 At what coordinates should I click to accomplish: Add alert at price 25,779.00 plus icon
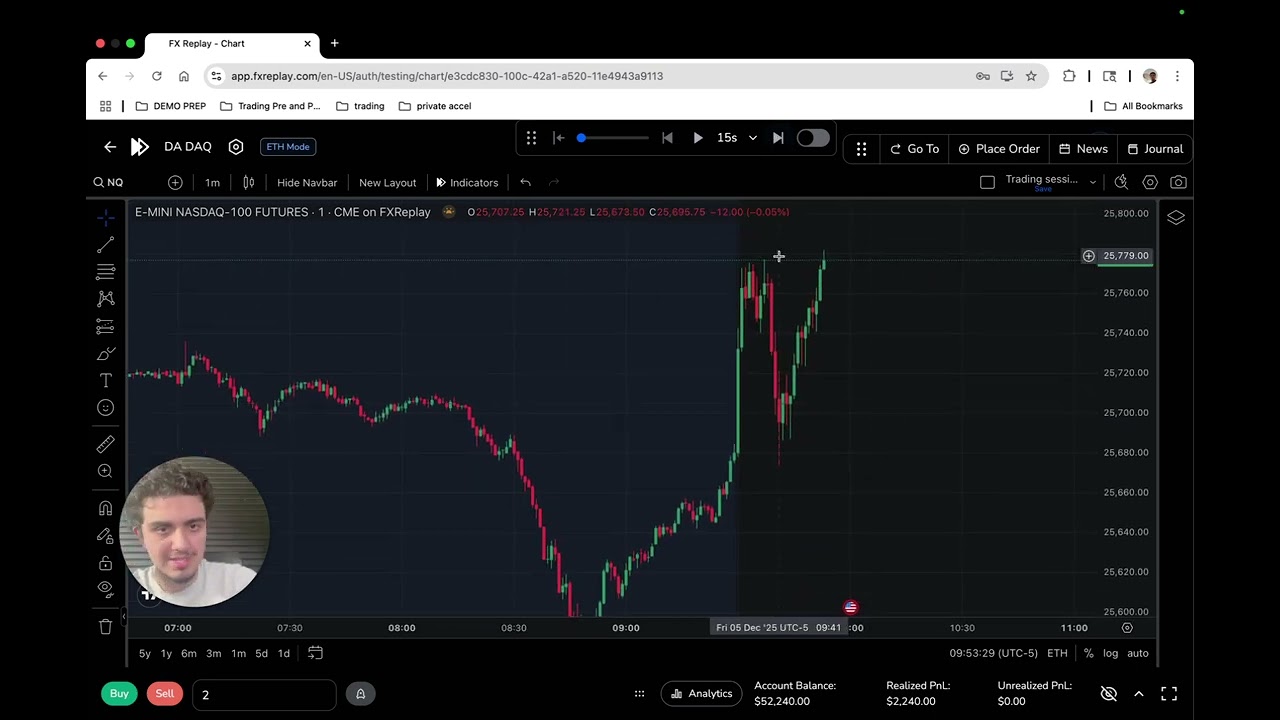1088,256
